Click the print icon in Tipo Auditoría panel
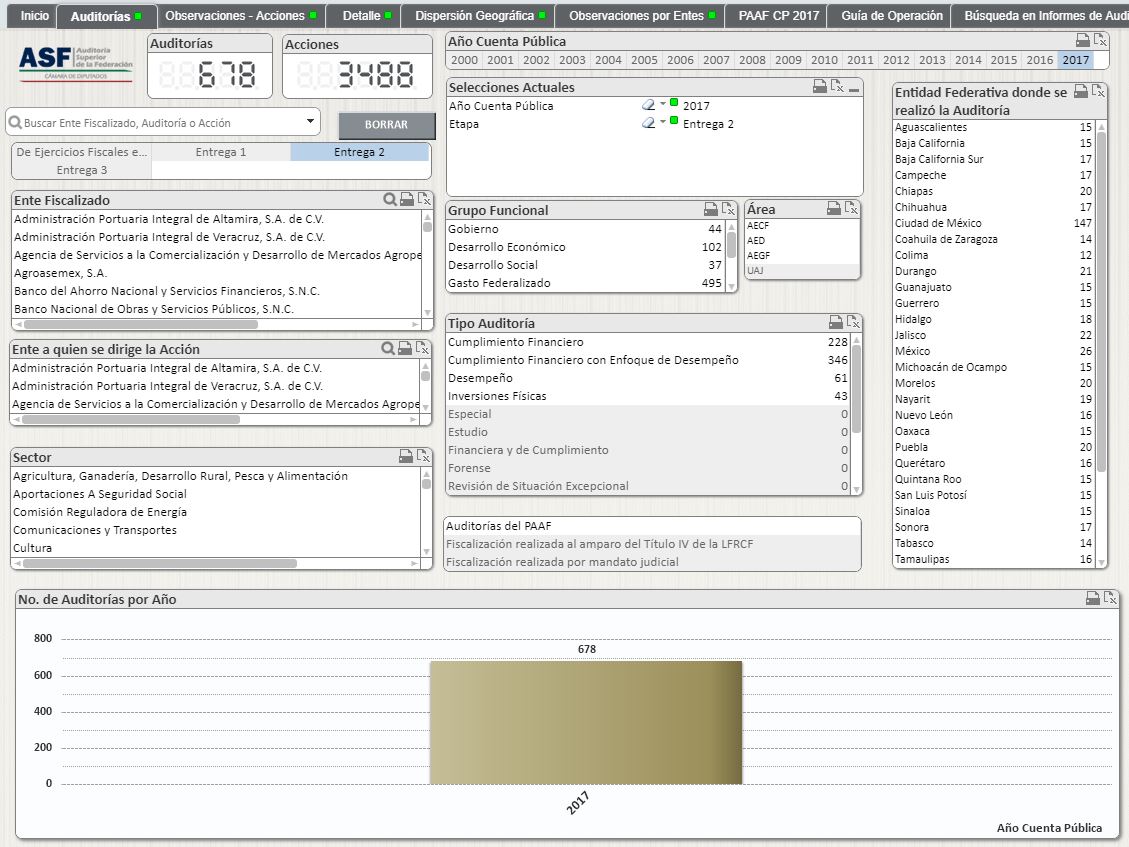 [x=836, y=322]
